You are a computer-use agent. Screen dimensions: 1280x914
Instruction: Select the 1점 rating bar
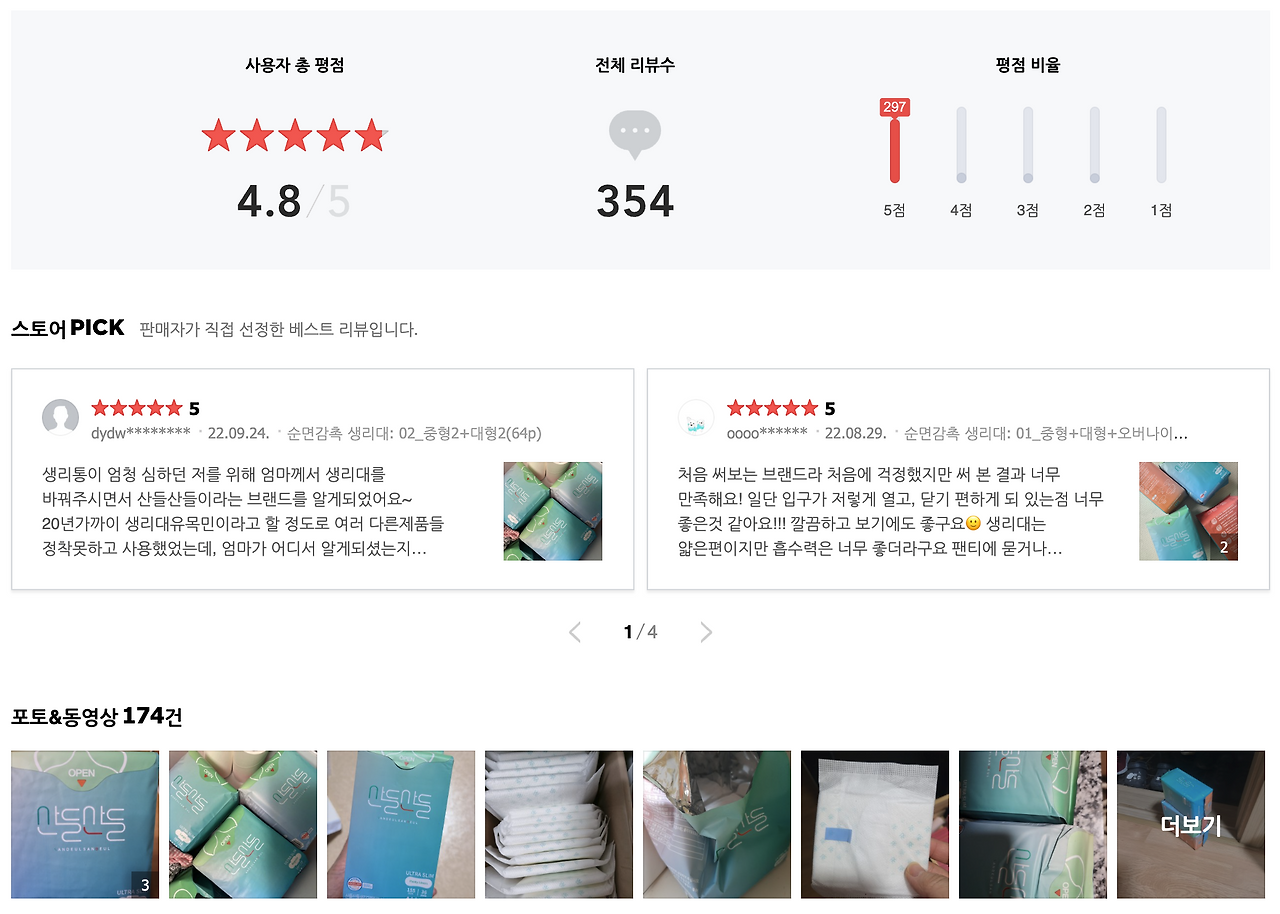[x=1161, y=145]
